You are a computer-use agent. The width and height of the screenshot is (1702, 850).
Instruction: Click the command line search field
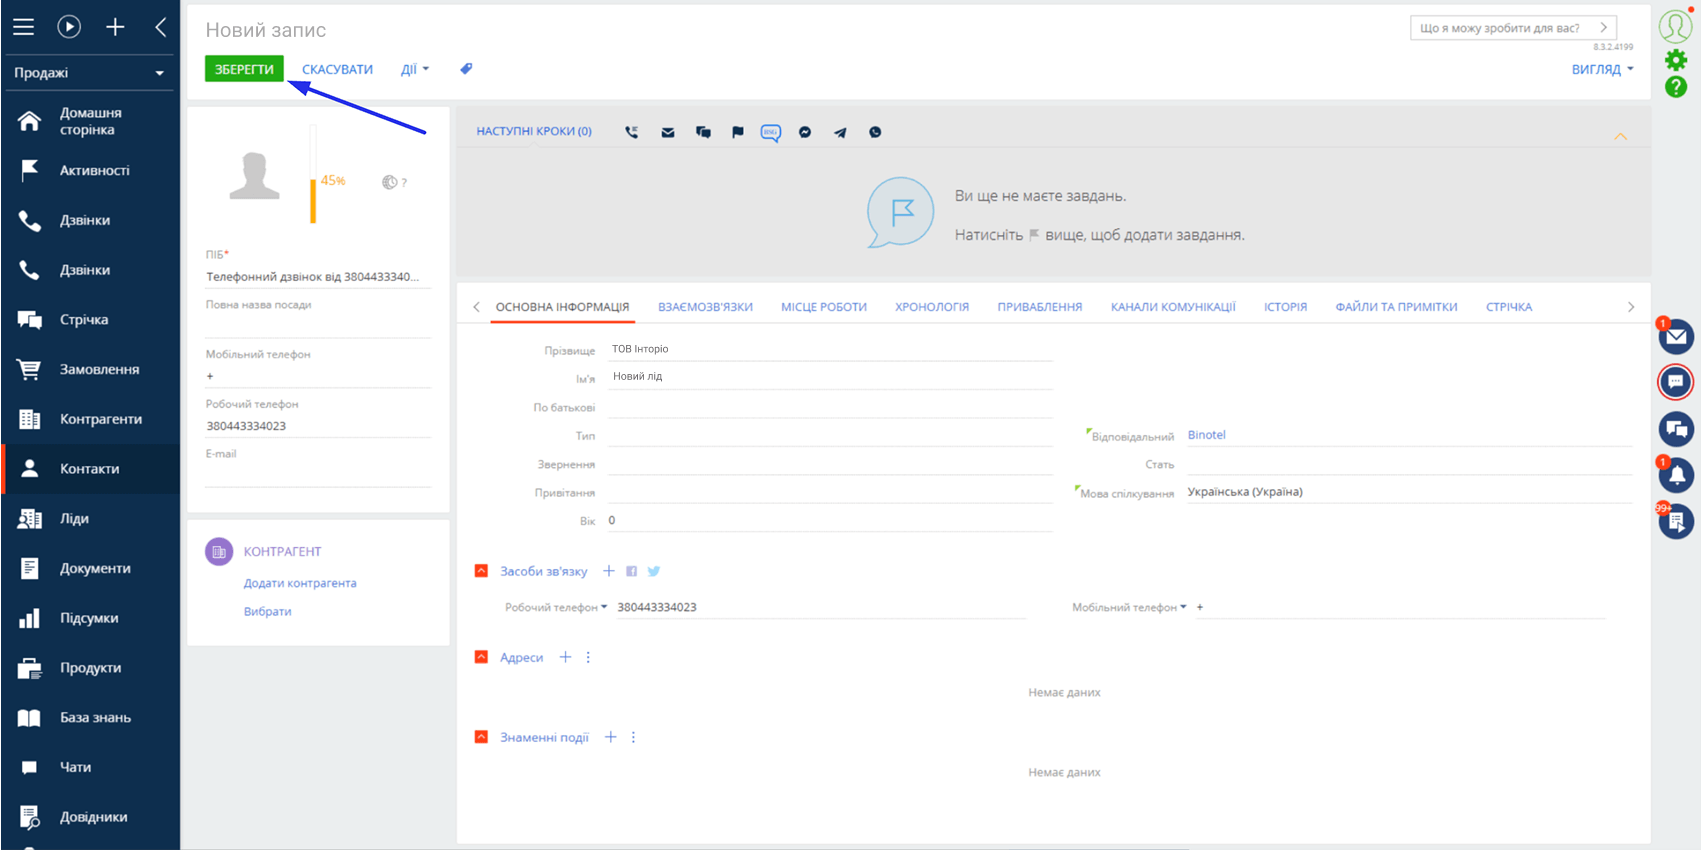click(x=1513, y=28)
